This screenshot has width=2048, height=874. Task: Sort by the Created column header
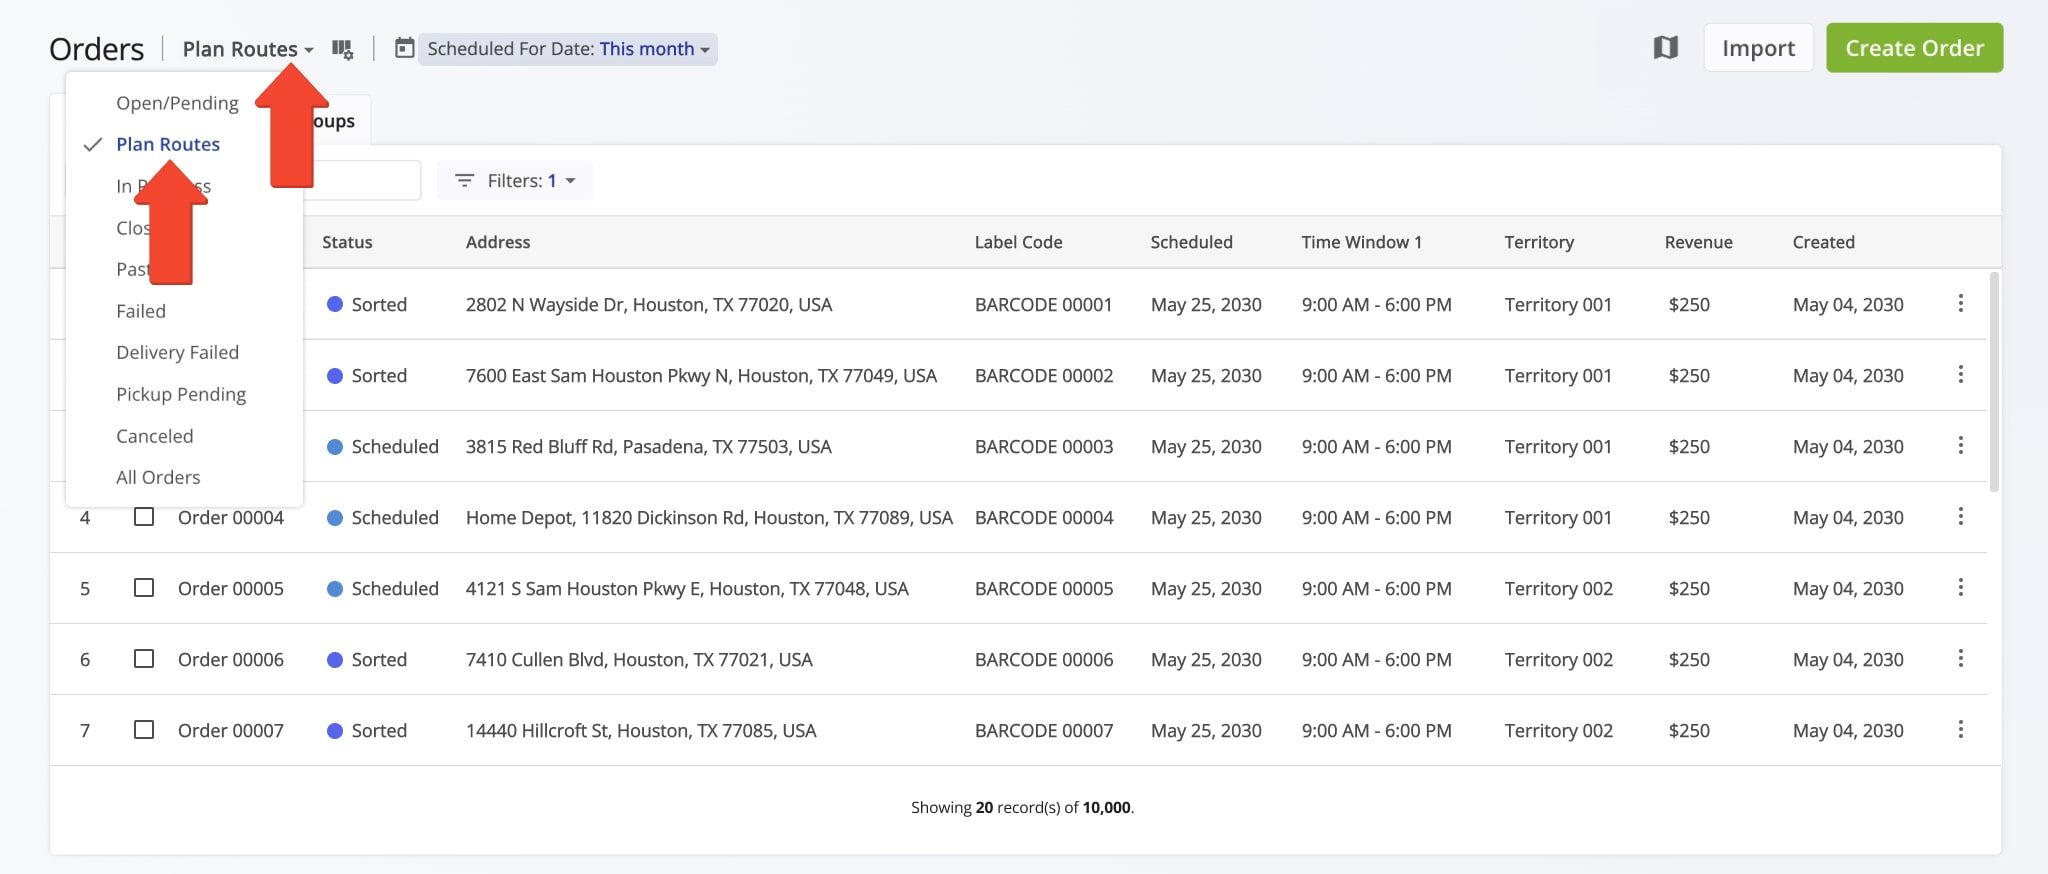(1823, 242)
